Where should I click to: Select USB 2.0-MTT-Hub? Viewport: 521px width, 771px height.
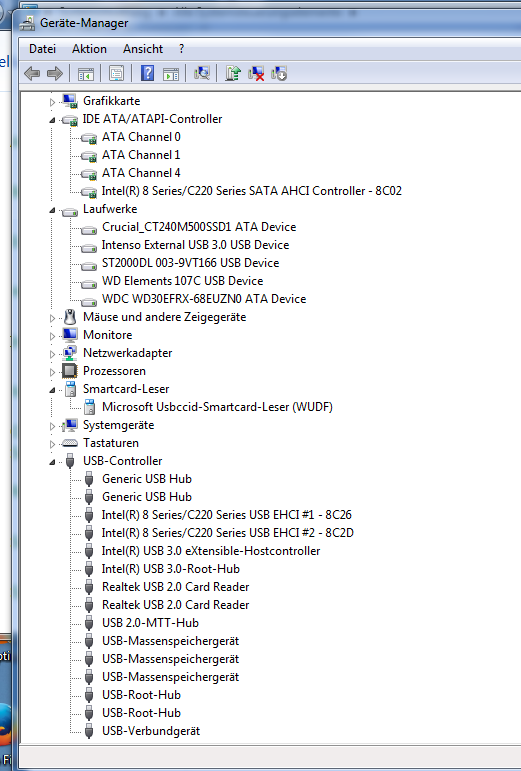pyautogui.click(x=150, y=623)
